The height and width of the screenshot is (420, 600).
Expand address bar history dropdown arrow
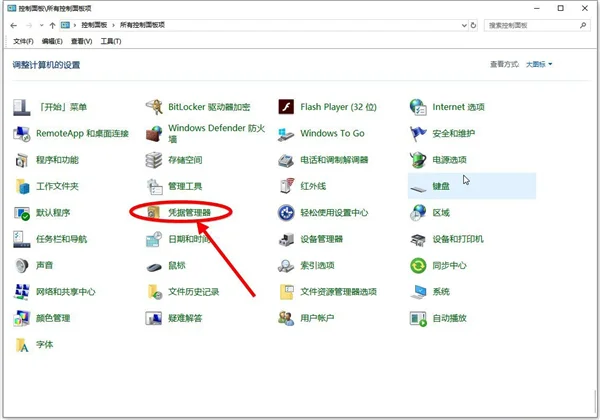coord(464,25)
